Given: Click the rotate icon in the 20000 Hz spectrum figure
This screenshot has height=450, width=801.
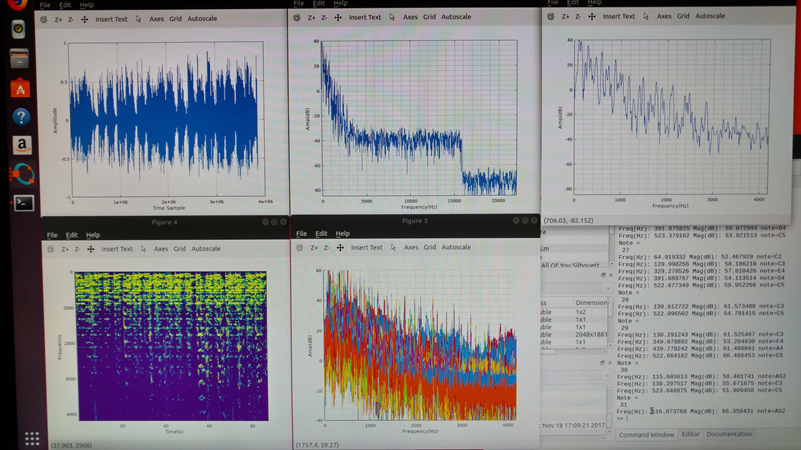Looking at the screenshot, I should (297, 17).
